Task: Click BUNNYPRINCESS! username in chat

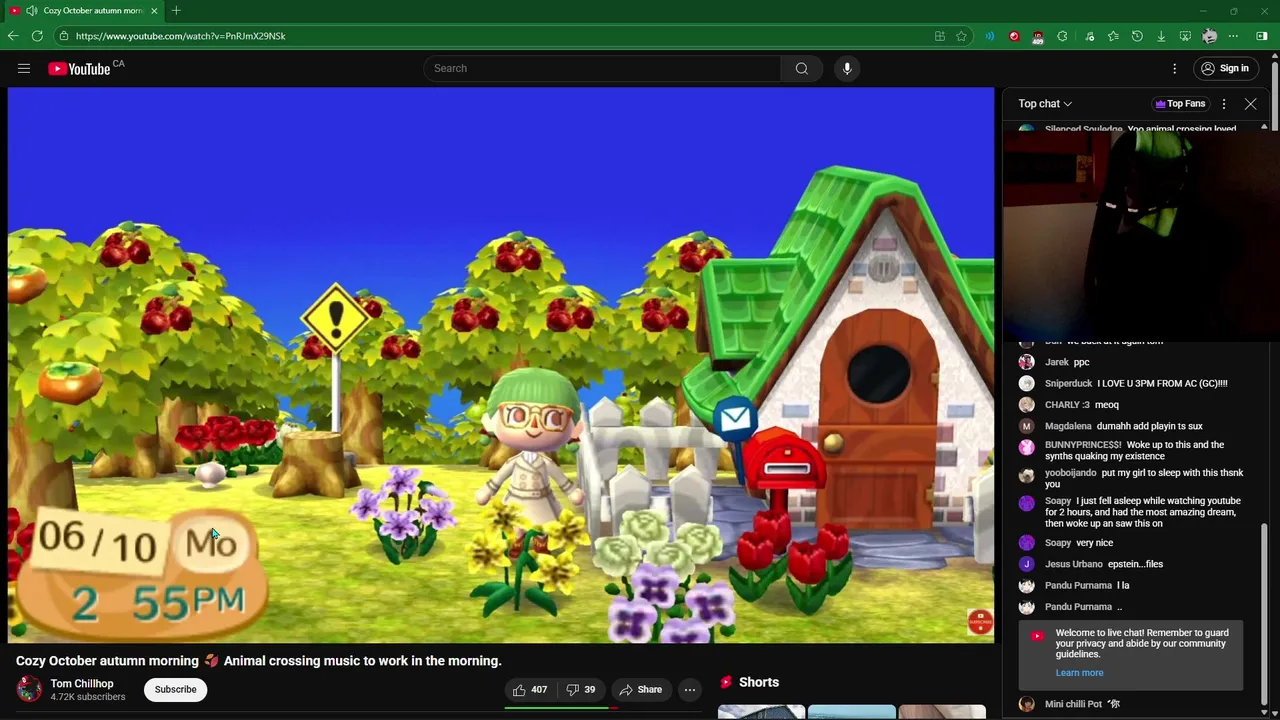Action: point(1083,445)
